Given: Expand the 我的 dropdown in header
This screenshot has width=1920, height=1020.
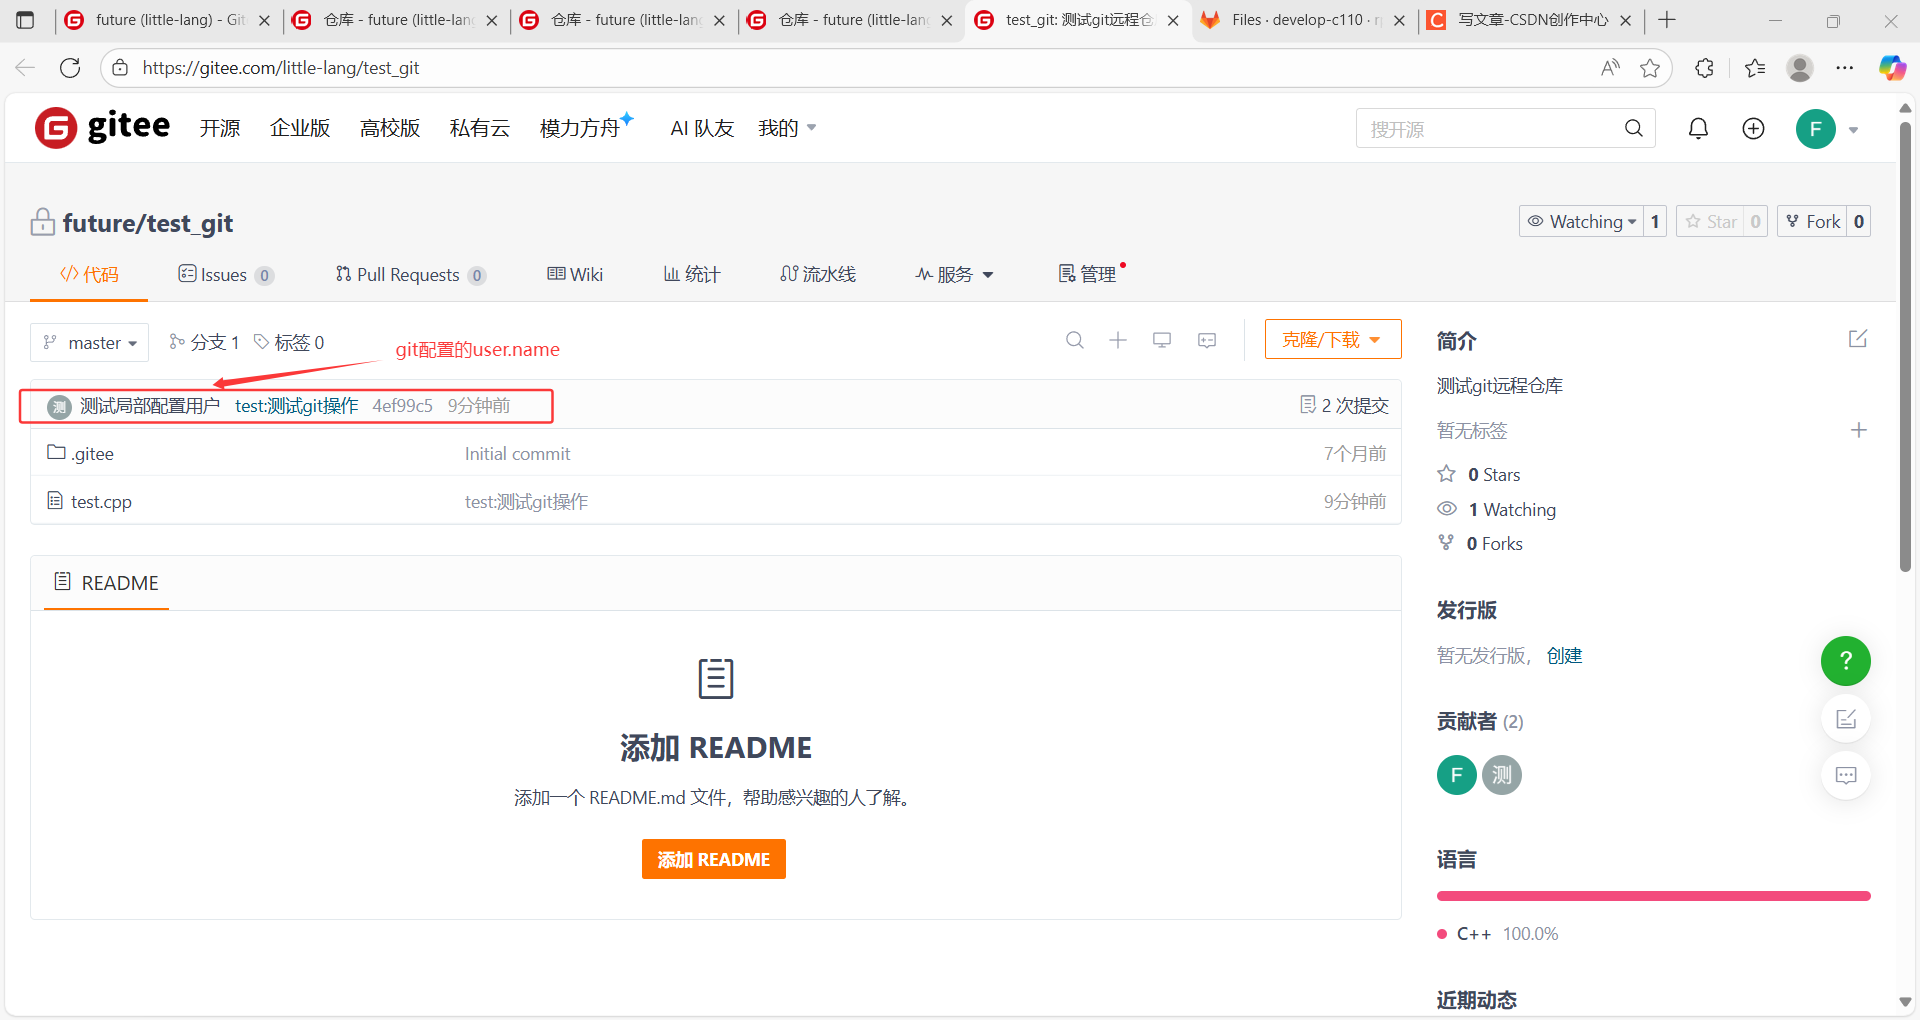Looking at the screenshot, I should [787, 128].
